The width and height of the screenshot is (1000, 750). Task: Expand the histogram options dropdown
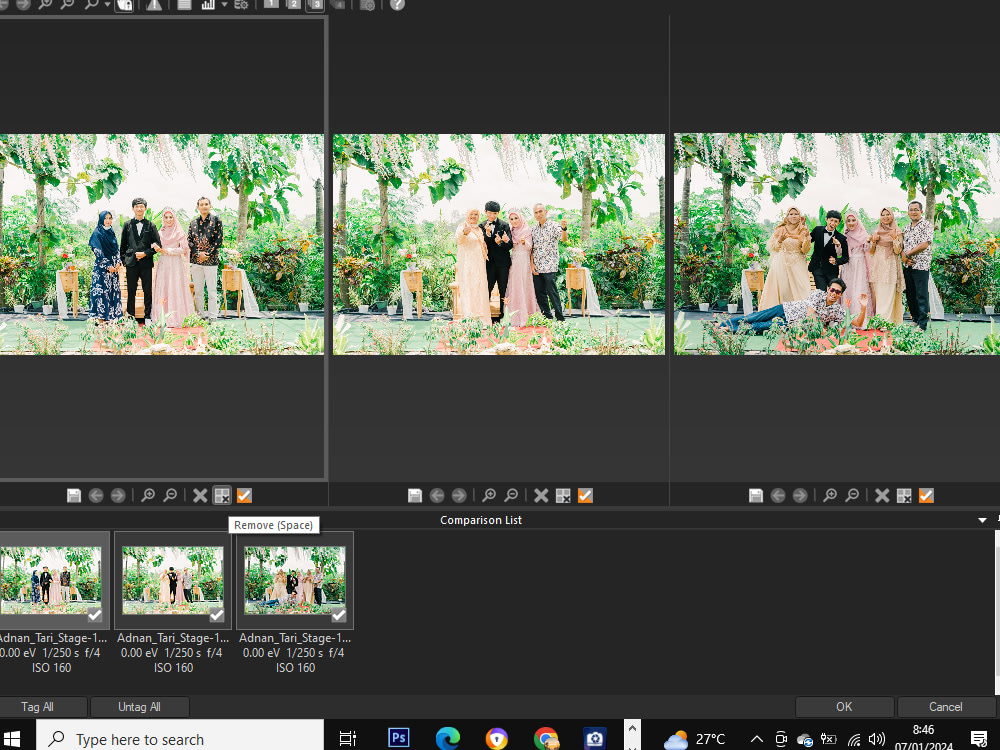pyautogui.click(x=225, y=5)
